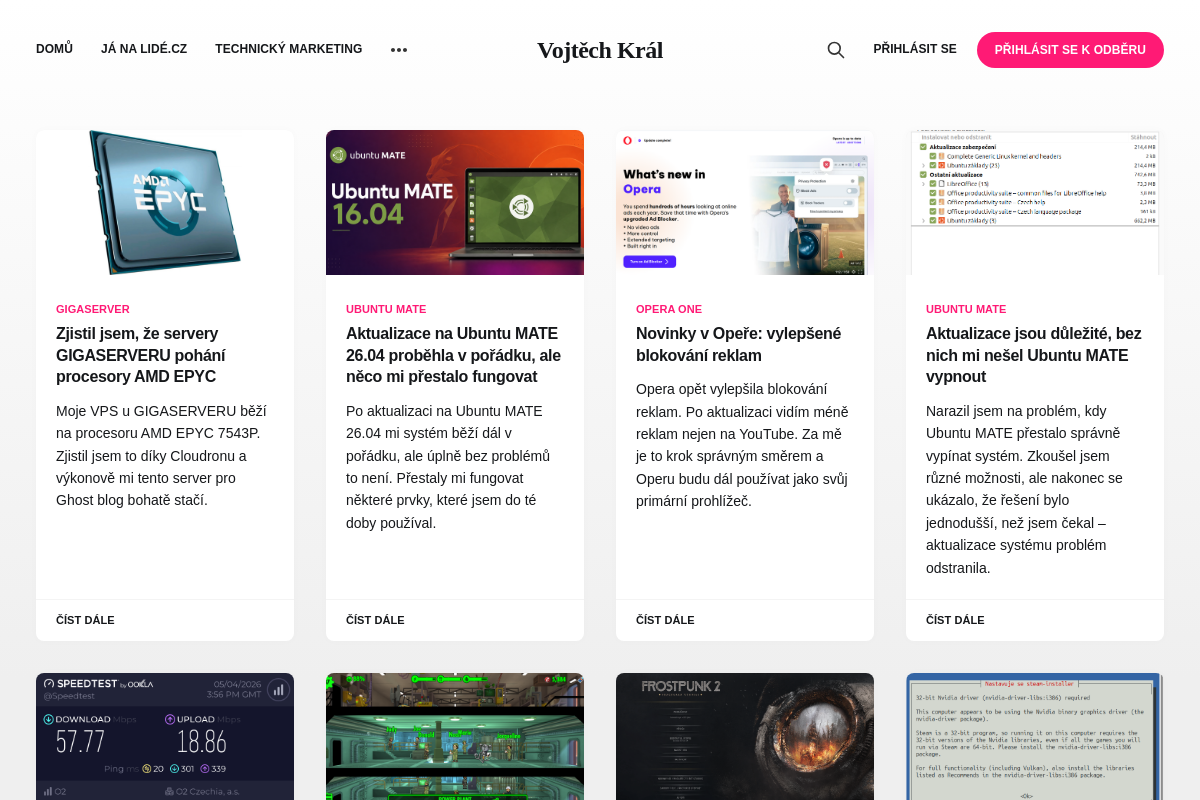
Task: Open the steam-installer Nvidia driver thumbnail
Action: [1035, 736]
